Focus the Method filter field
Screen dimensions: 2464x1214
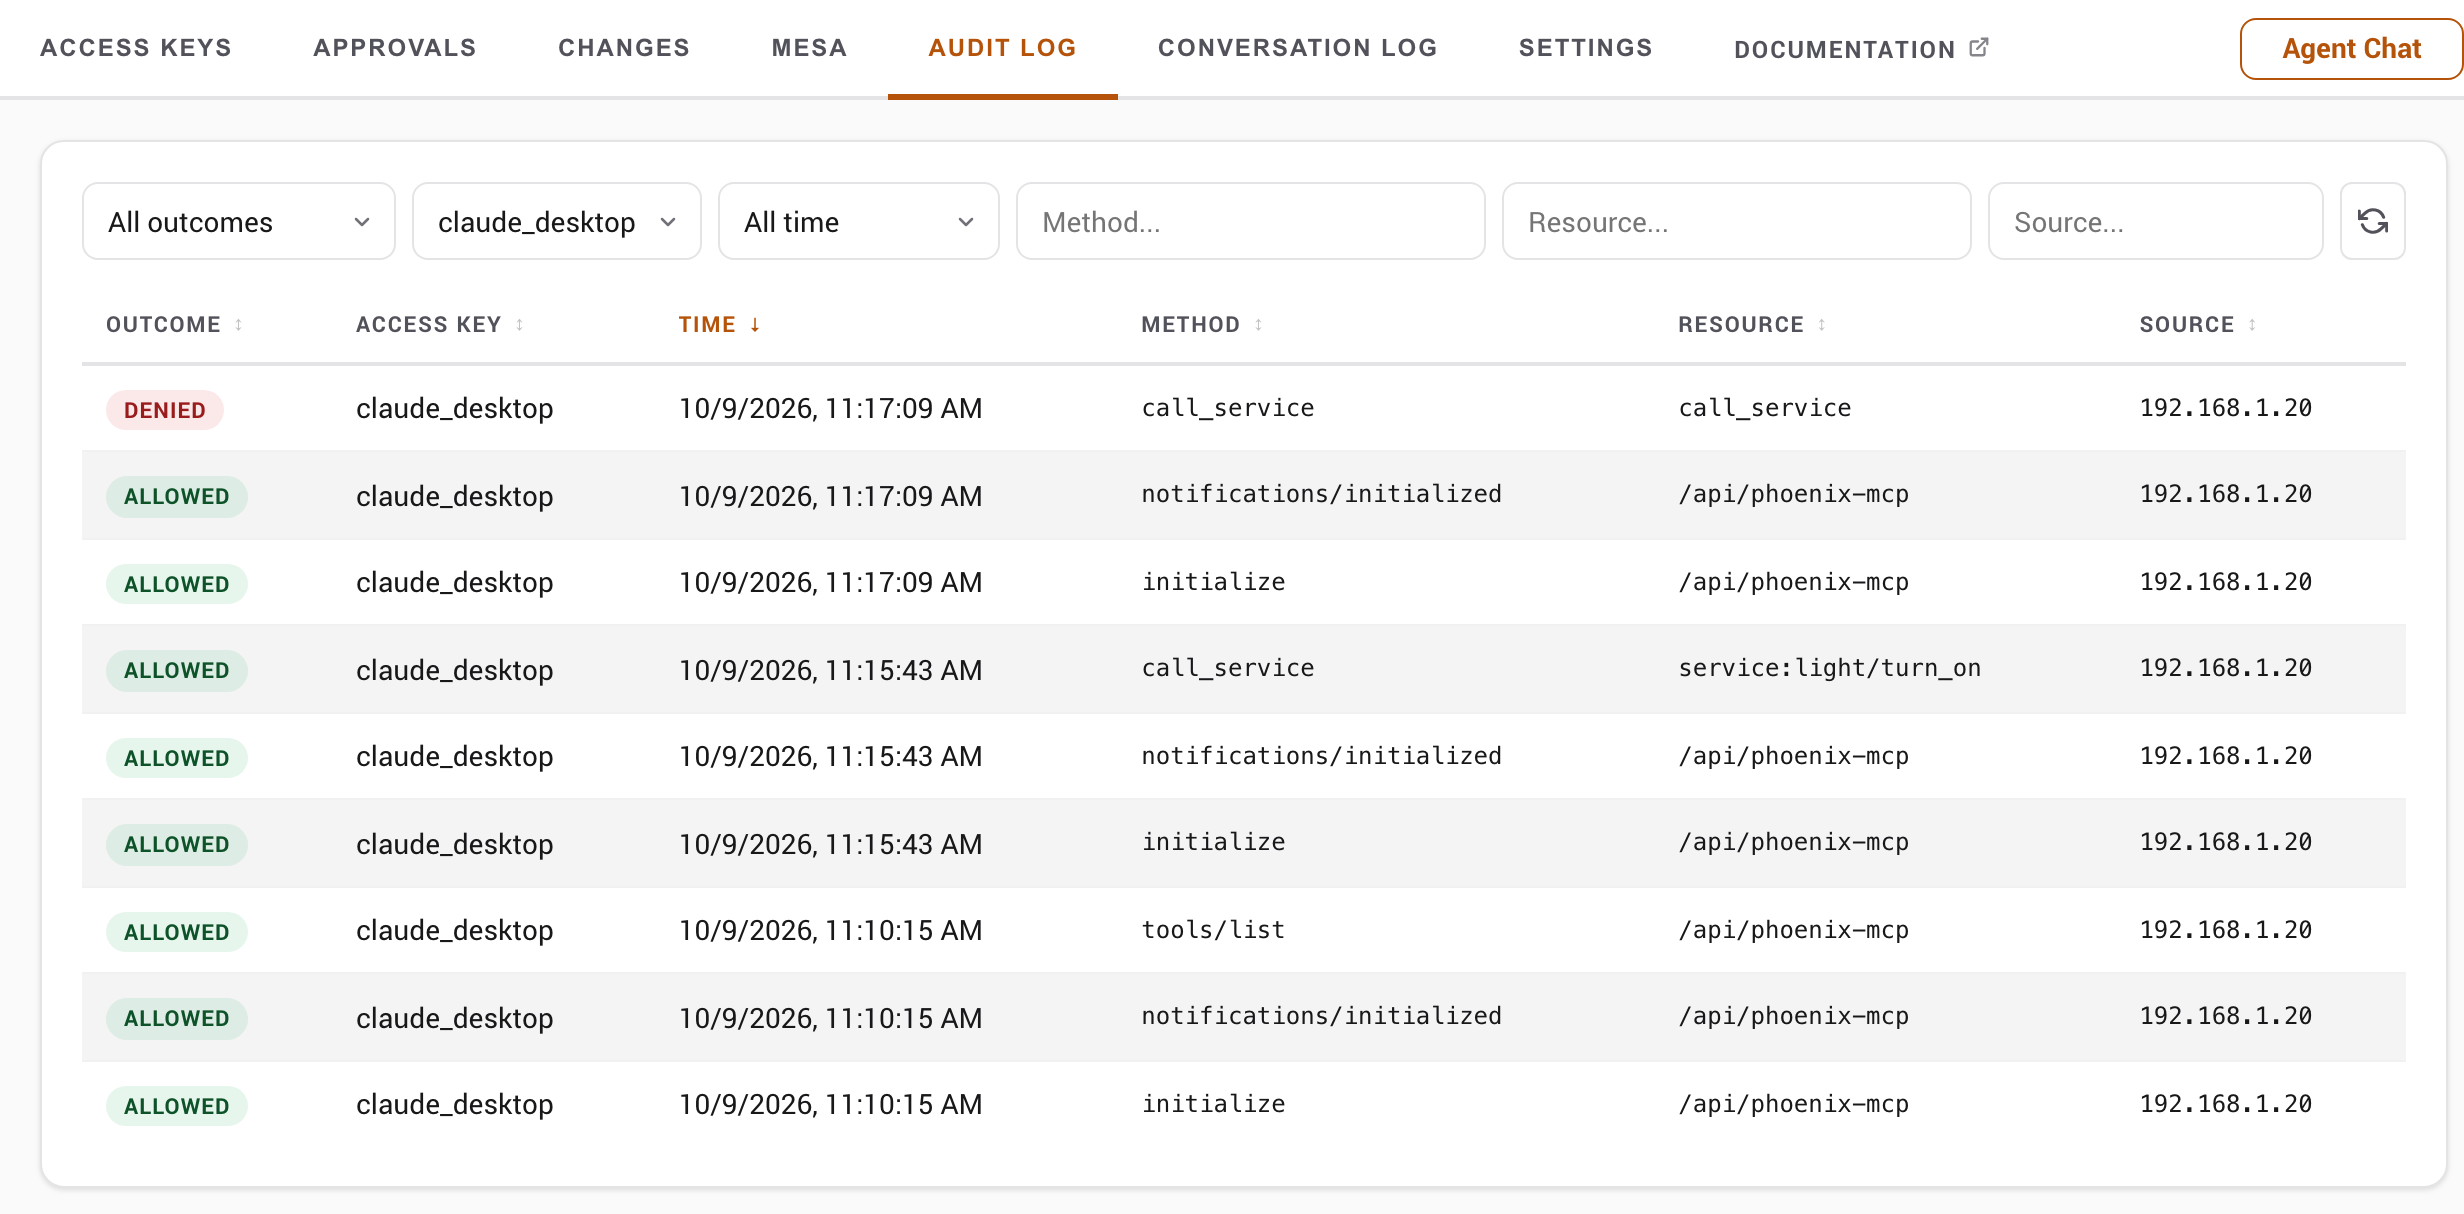[x=1250, y=221]
